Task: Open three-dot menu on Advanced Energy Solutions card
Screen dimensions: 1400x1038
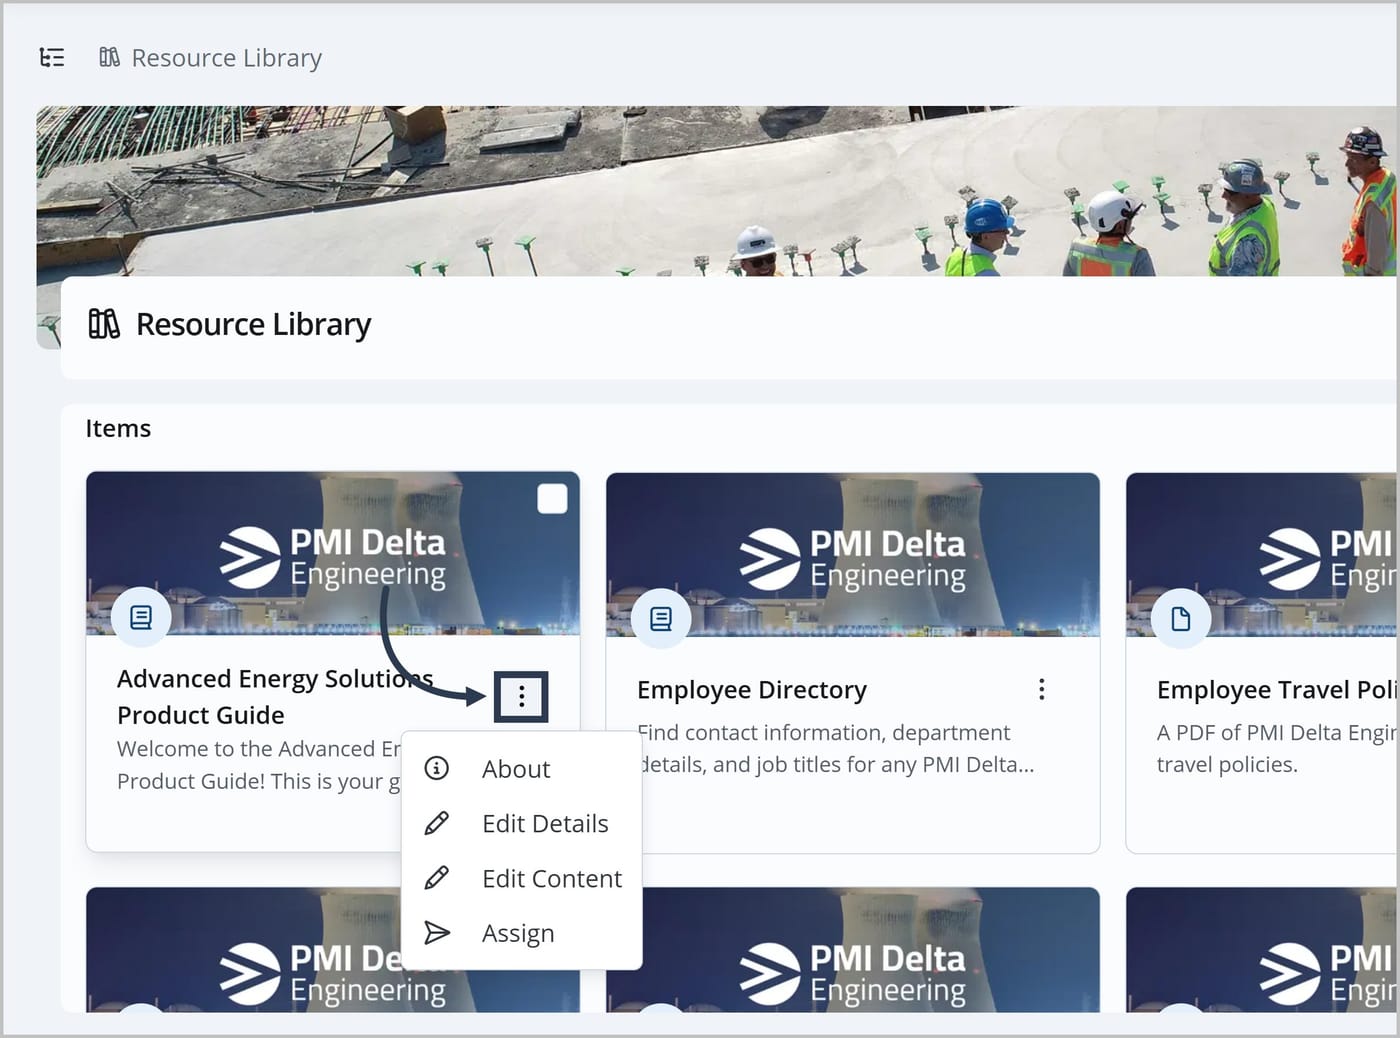Action: pos(521,696)
